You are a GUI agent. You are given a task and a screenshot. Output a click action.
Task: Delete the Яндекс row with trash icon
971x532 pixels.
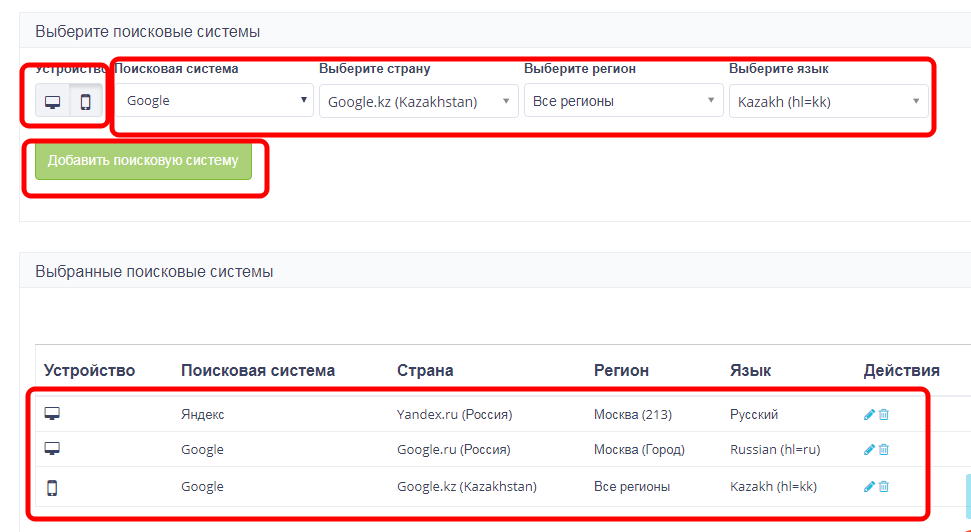point(884,414)
